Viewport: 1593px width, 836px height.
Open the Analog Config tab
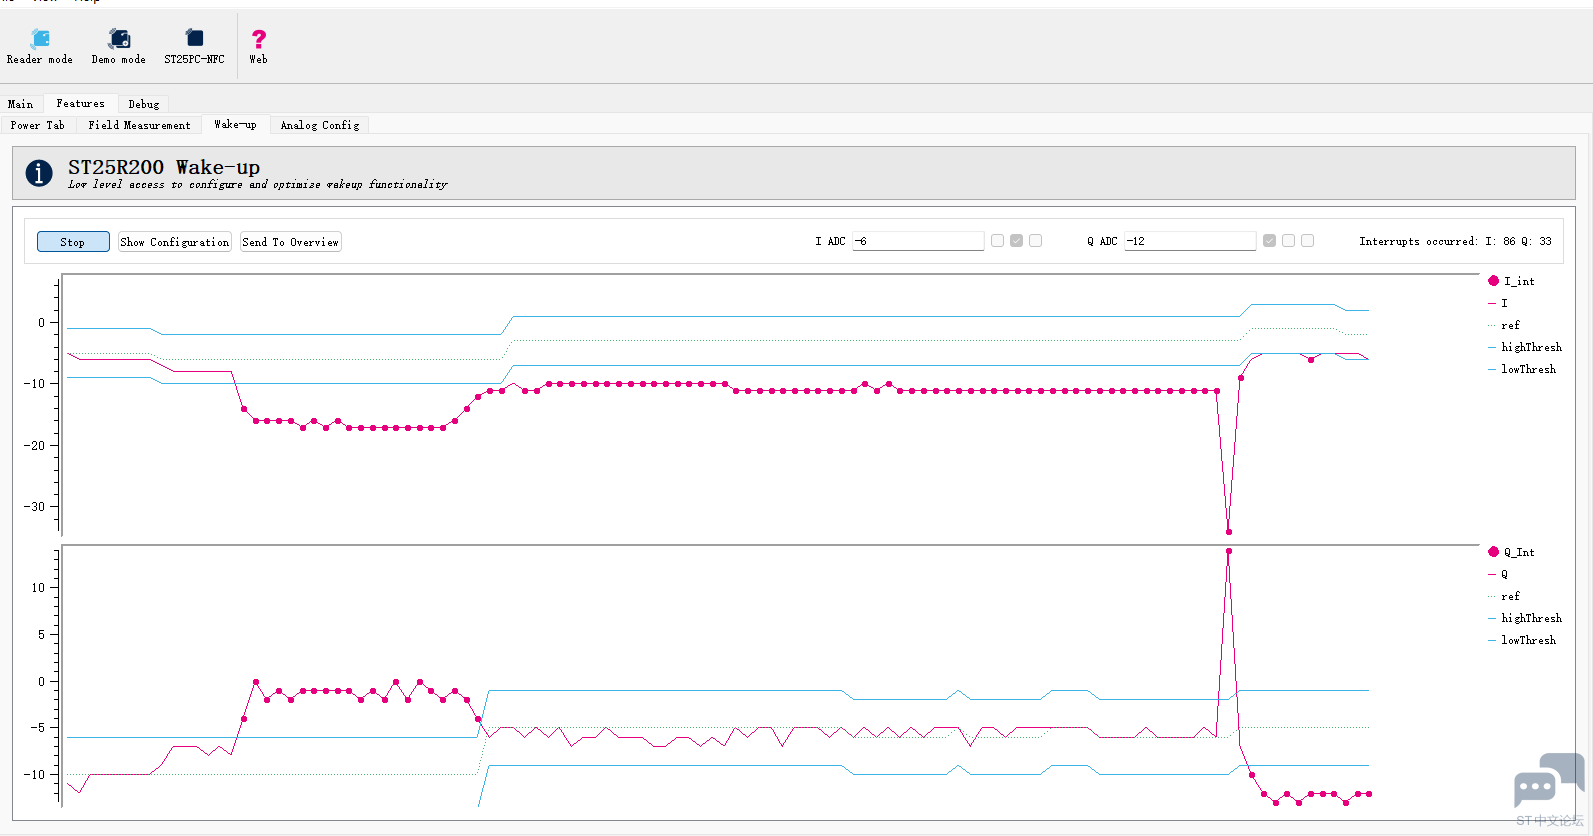click(320, 125)
